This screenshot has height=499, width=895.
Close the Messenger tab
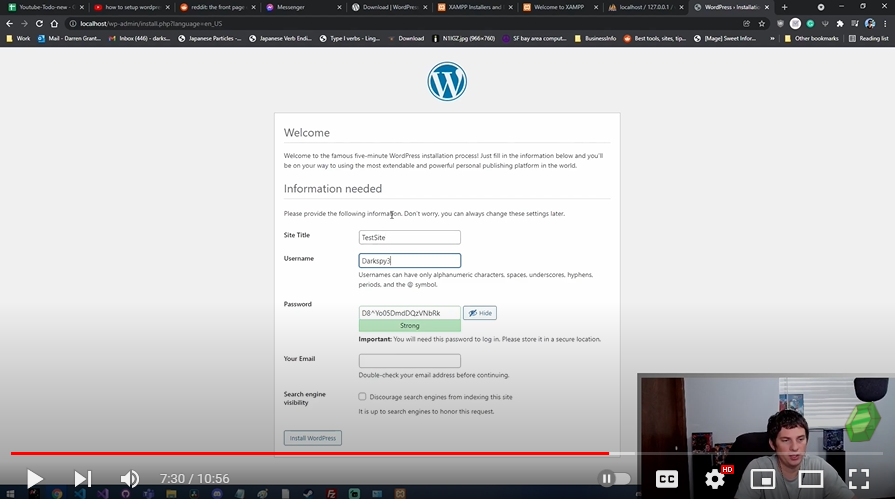(x=339, y=7)
